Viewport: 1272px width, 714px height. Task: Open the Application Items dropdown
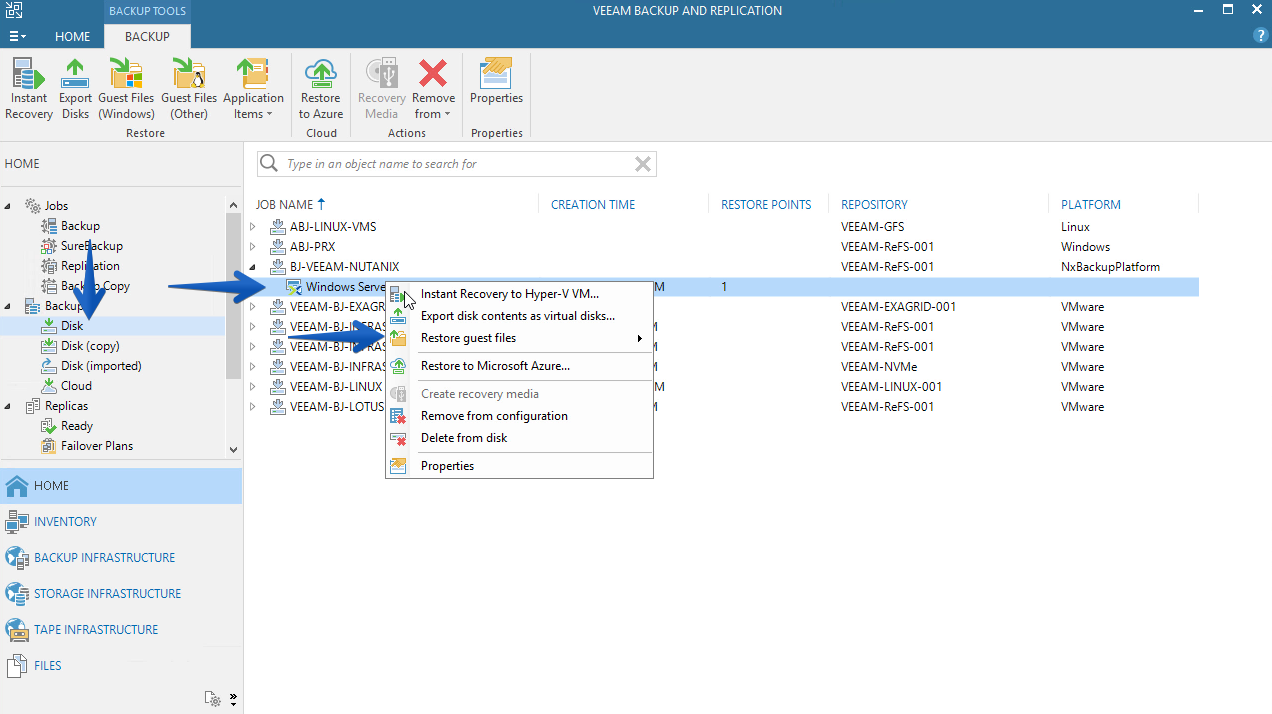pos(253,88)
